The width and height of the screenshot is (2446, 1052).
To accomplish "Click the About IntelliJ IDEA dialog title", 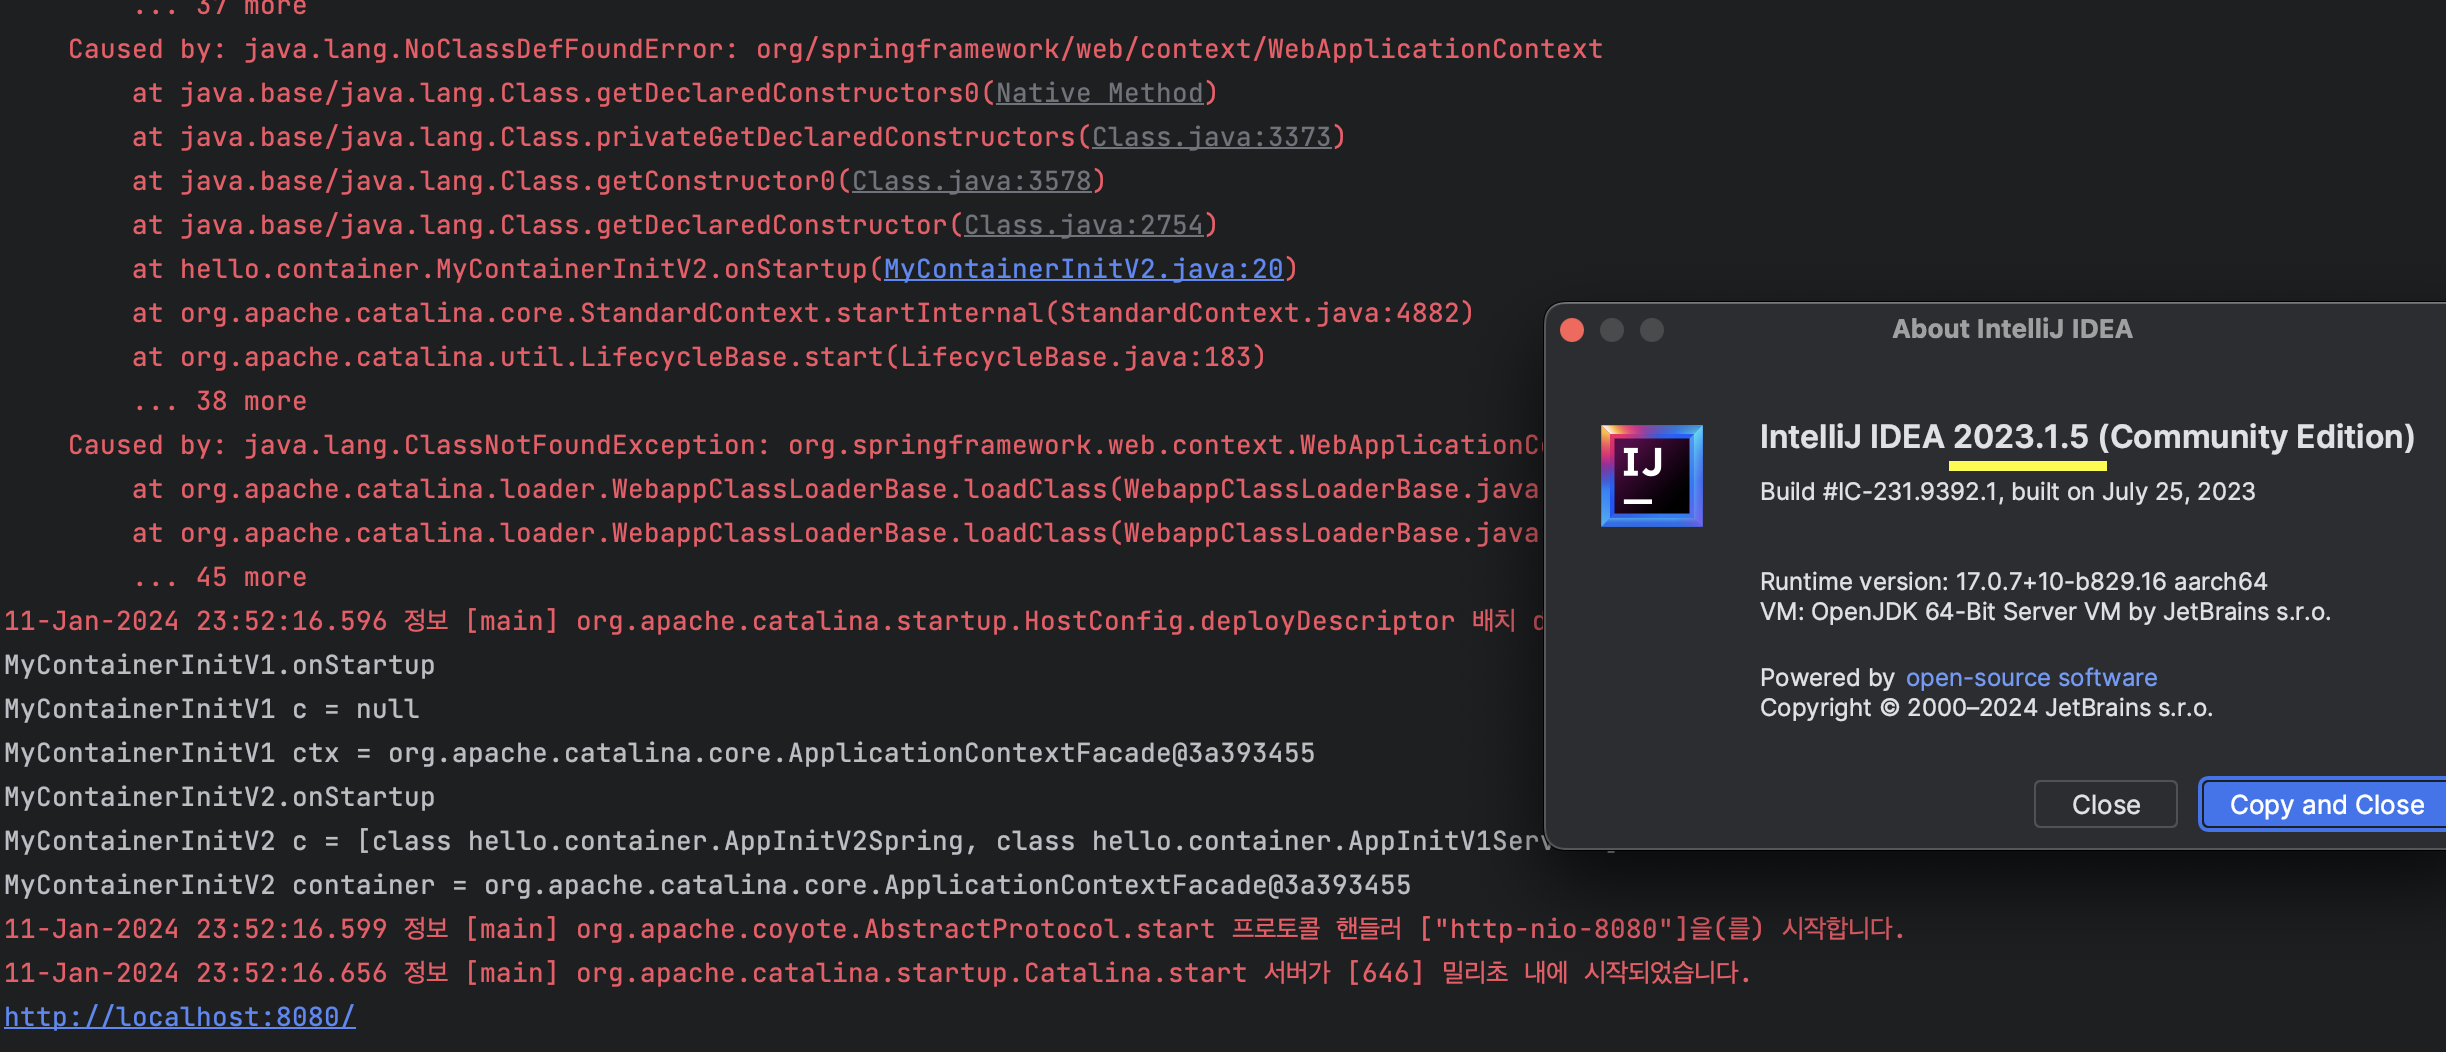I will [x=2012, y=329].
